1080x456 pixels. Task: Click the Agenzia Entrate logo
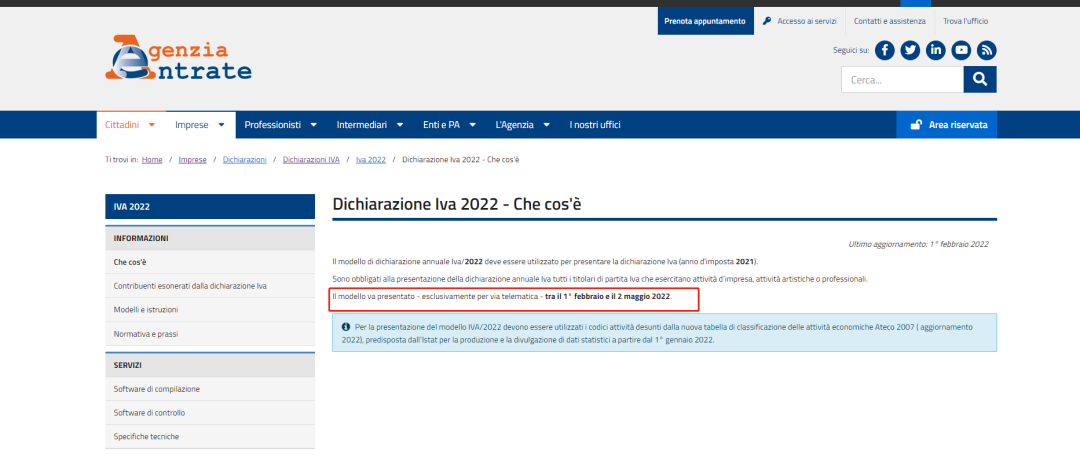click(x=178, y=57)
